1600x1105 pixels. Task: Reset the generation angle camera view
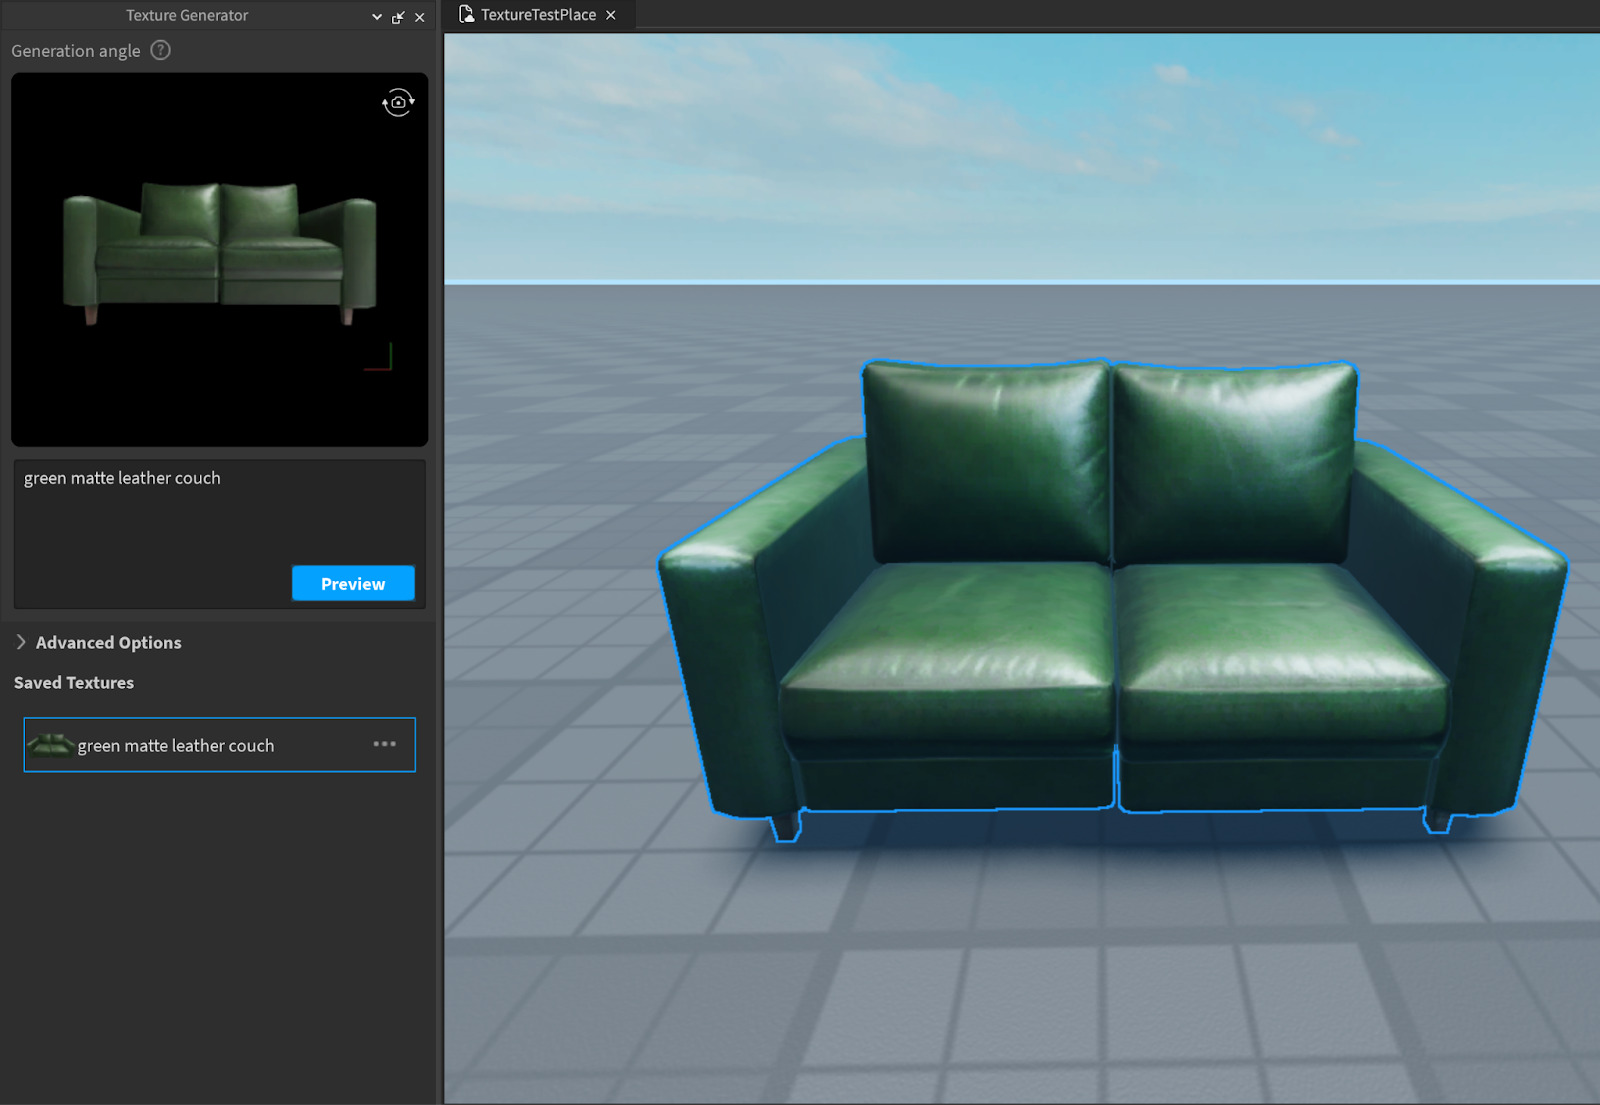398,102
